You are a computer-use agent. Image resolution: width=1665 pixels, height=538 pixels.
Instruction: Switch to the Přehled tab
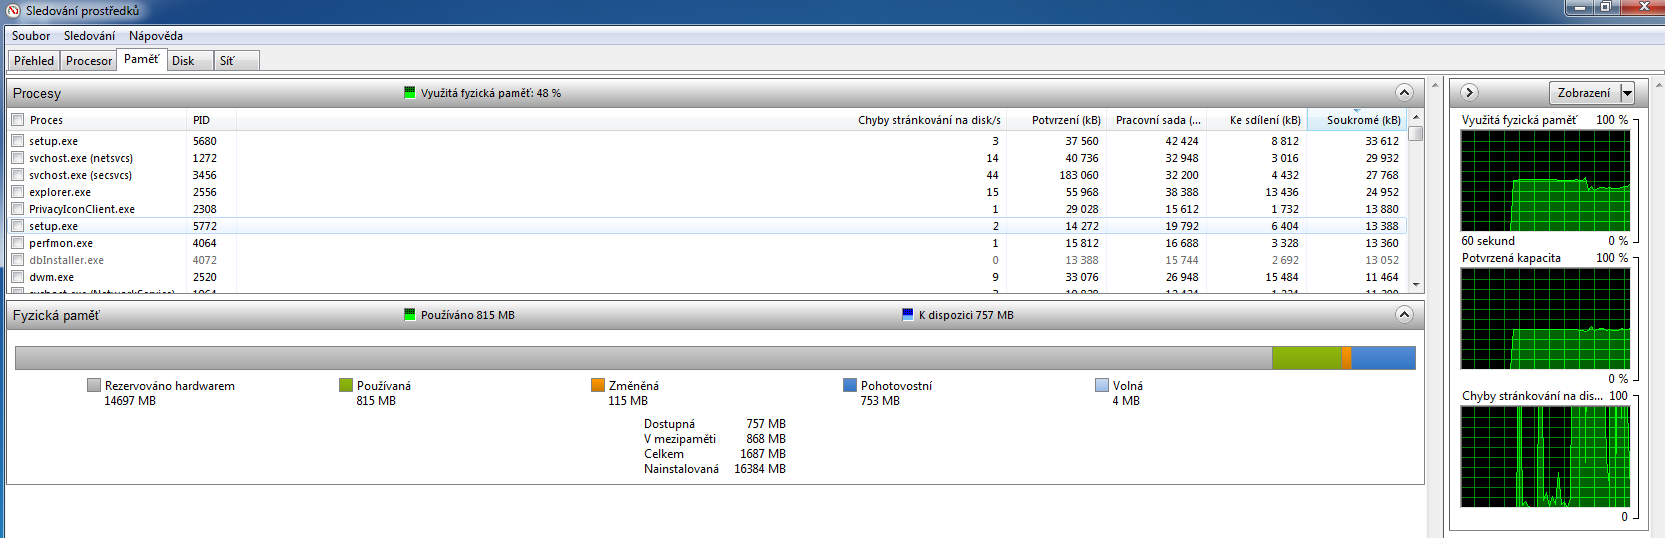(x=34, y=61)
